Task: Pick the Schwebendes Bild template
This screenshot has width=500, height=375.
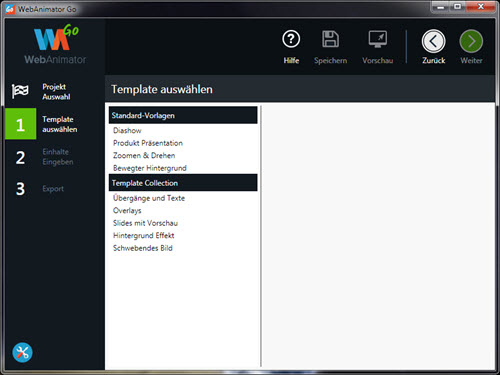Action: (x=142, y=248)
